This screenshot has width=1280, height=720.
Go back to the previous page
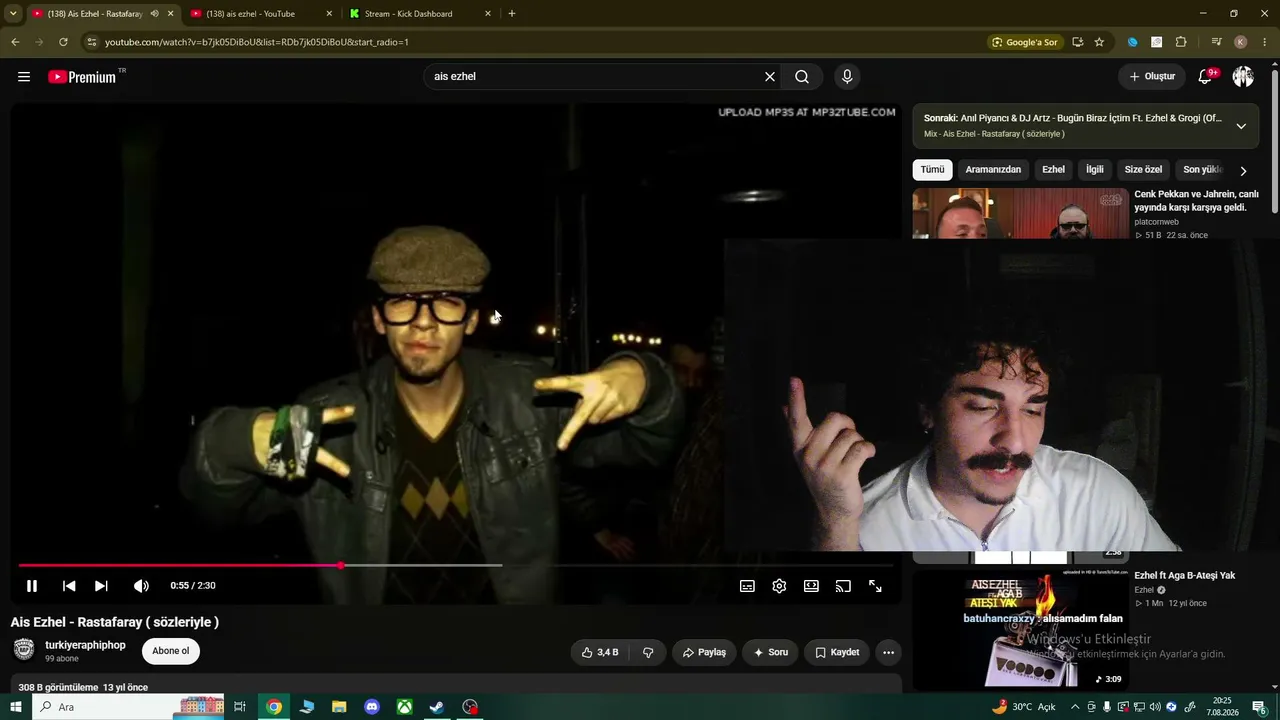15,42
